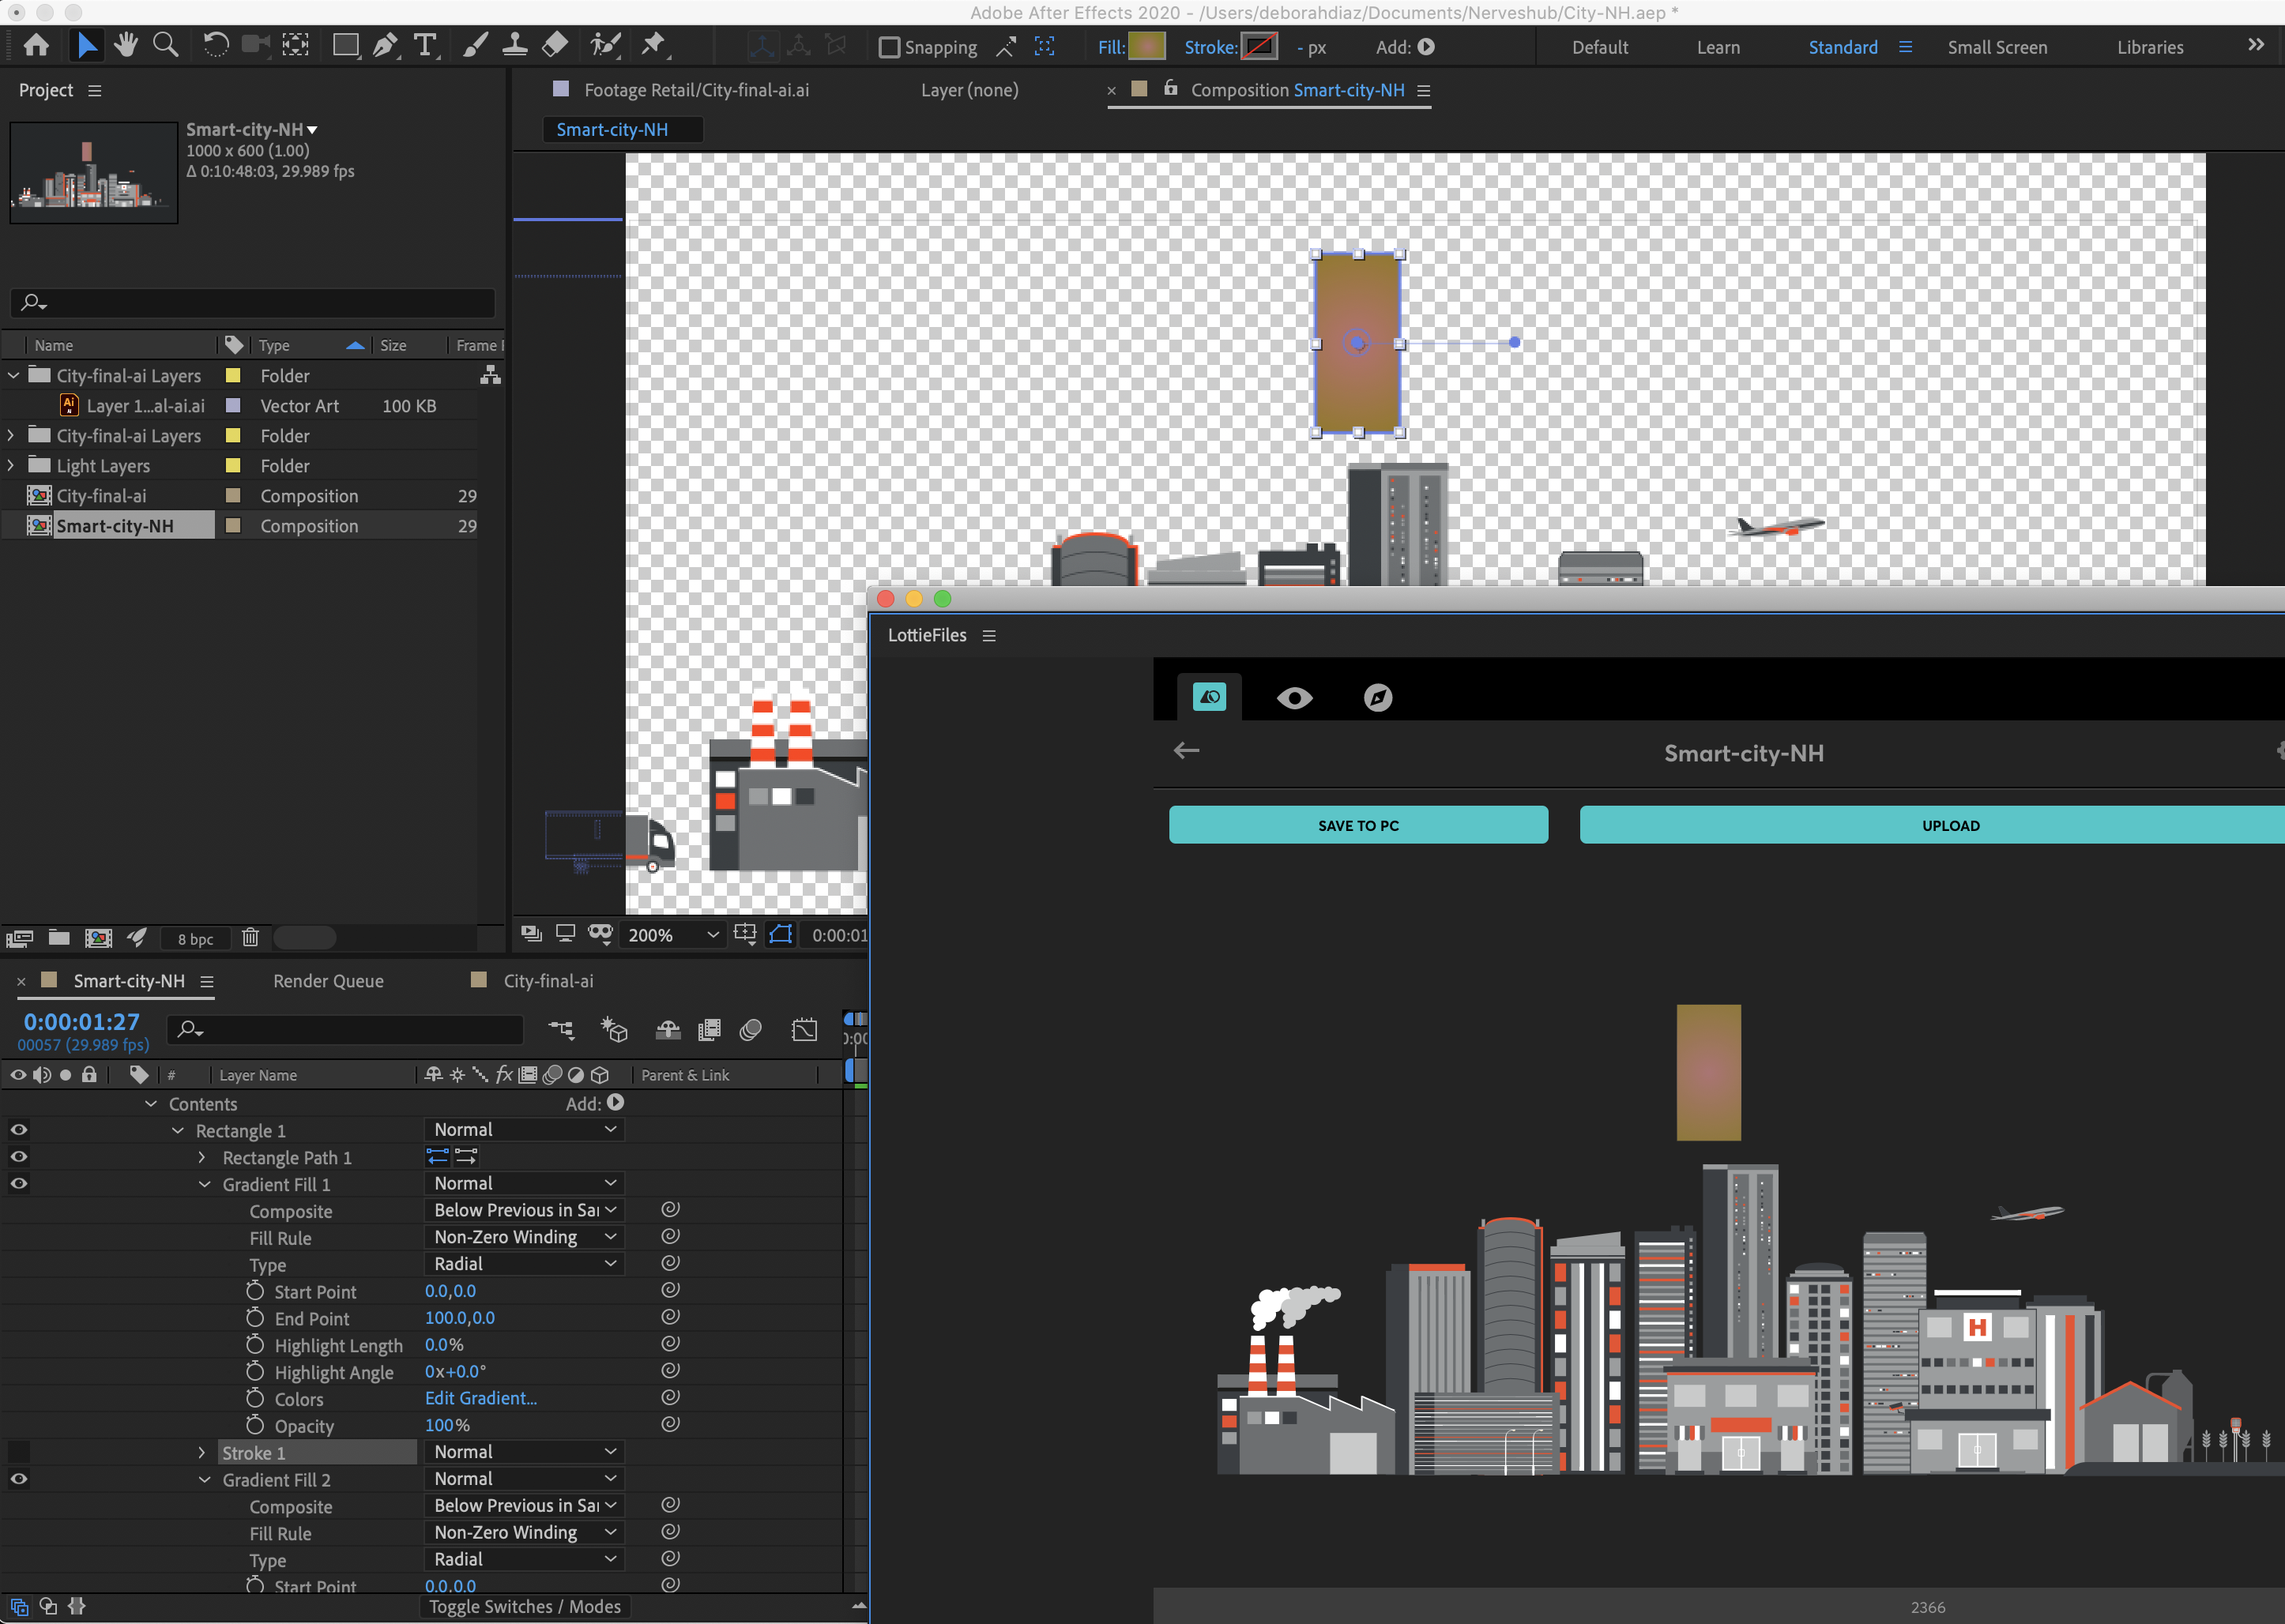Image resolution: width=2285 pixels, height=1624 pixels.
Task: Select the Hand tool in the toolbar
Action: click(x=126, y=45)
